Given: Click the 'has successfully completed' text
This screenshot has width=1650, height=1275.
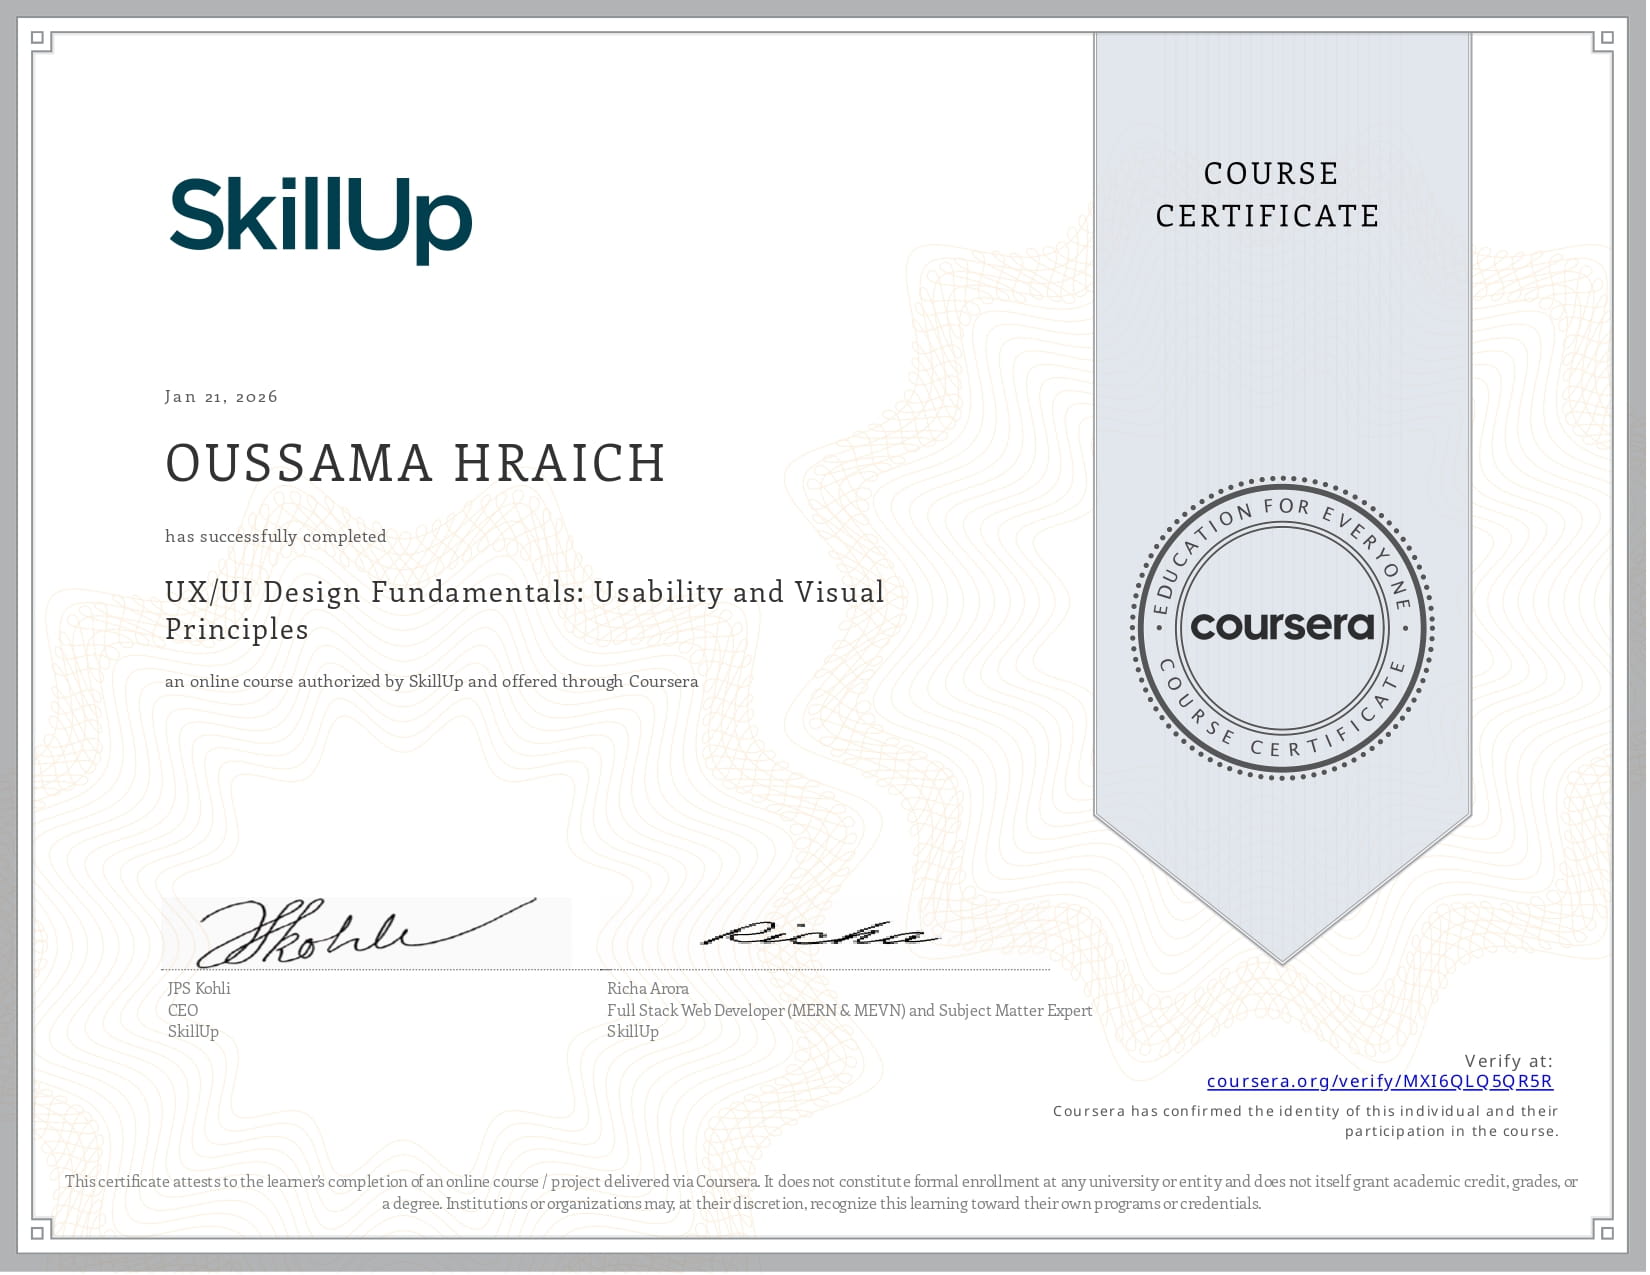Looking at the screenshot, I should tap(275, 536).
